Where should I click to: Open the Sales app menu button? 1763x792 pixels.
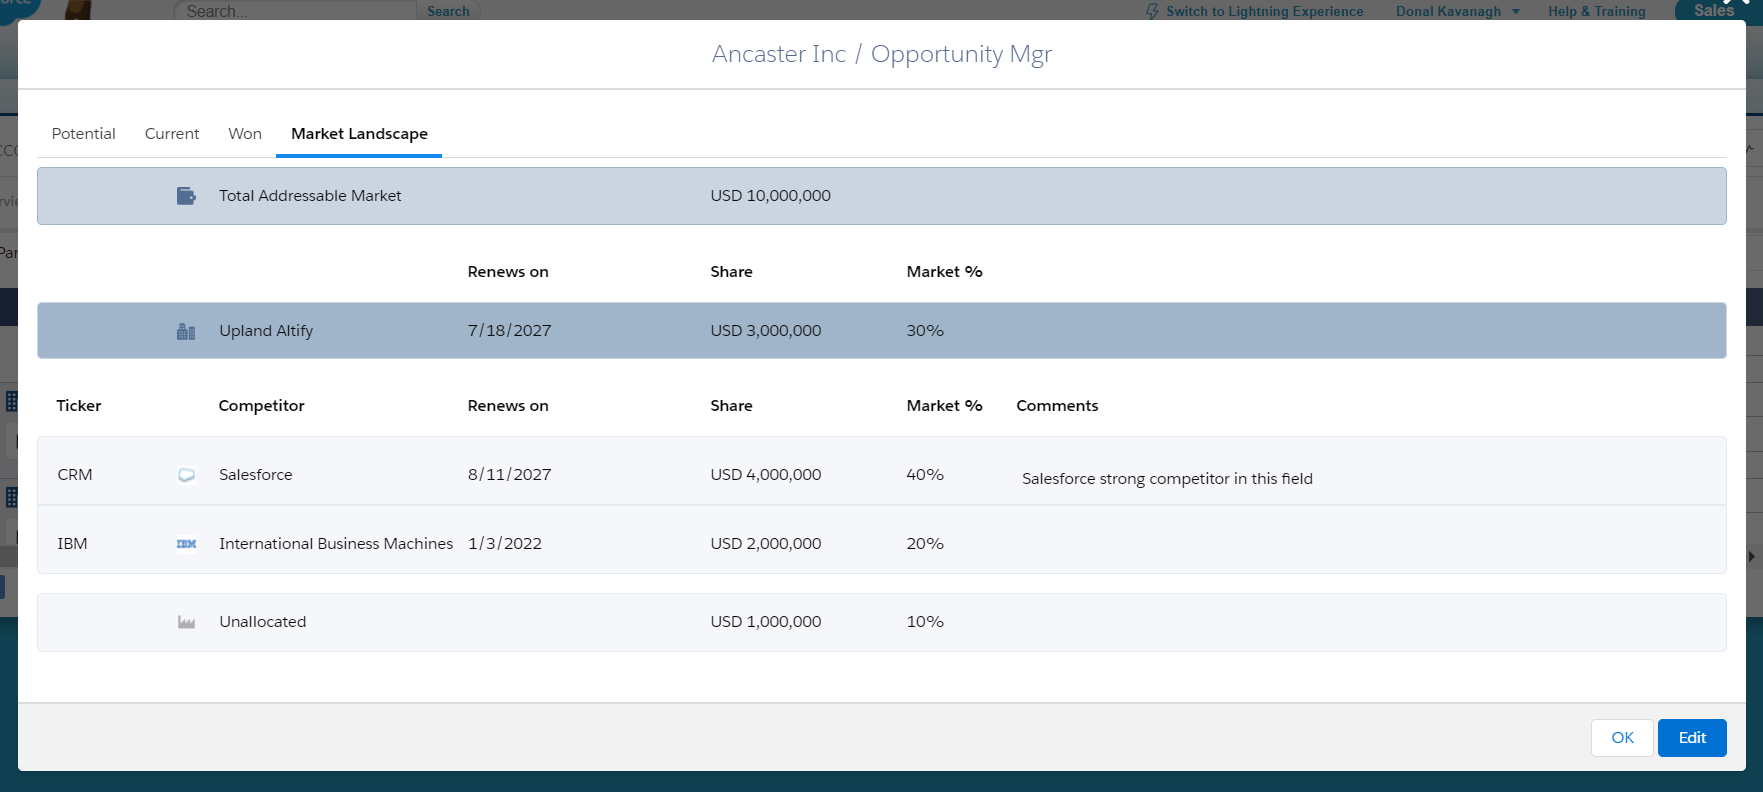point(1714,10)
